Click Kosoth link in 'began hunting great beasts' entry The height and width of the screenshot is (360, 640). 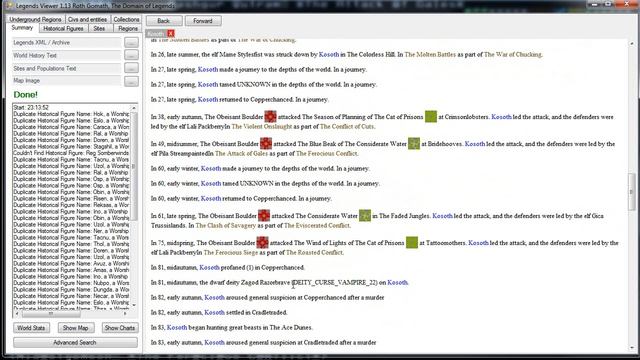[177, 327]
